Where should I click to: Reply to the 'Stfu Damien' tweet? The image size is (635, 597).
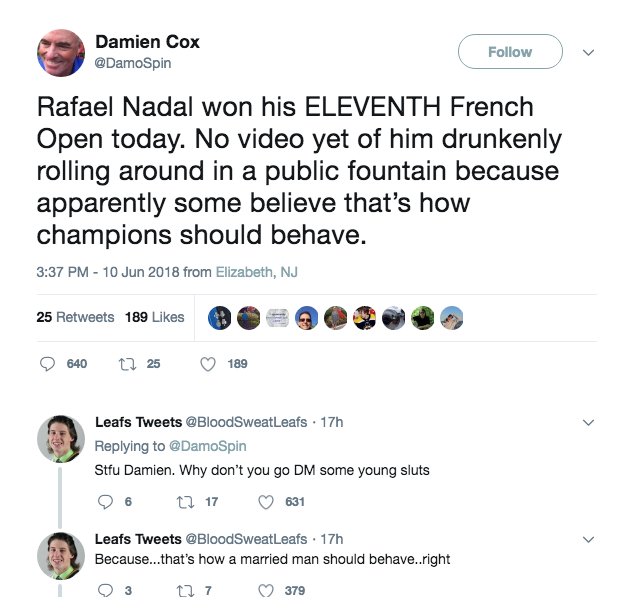click(104, 502)
